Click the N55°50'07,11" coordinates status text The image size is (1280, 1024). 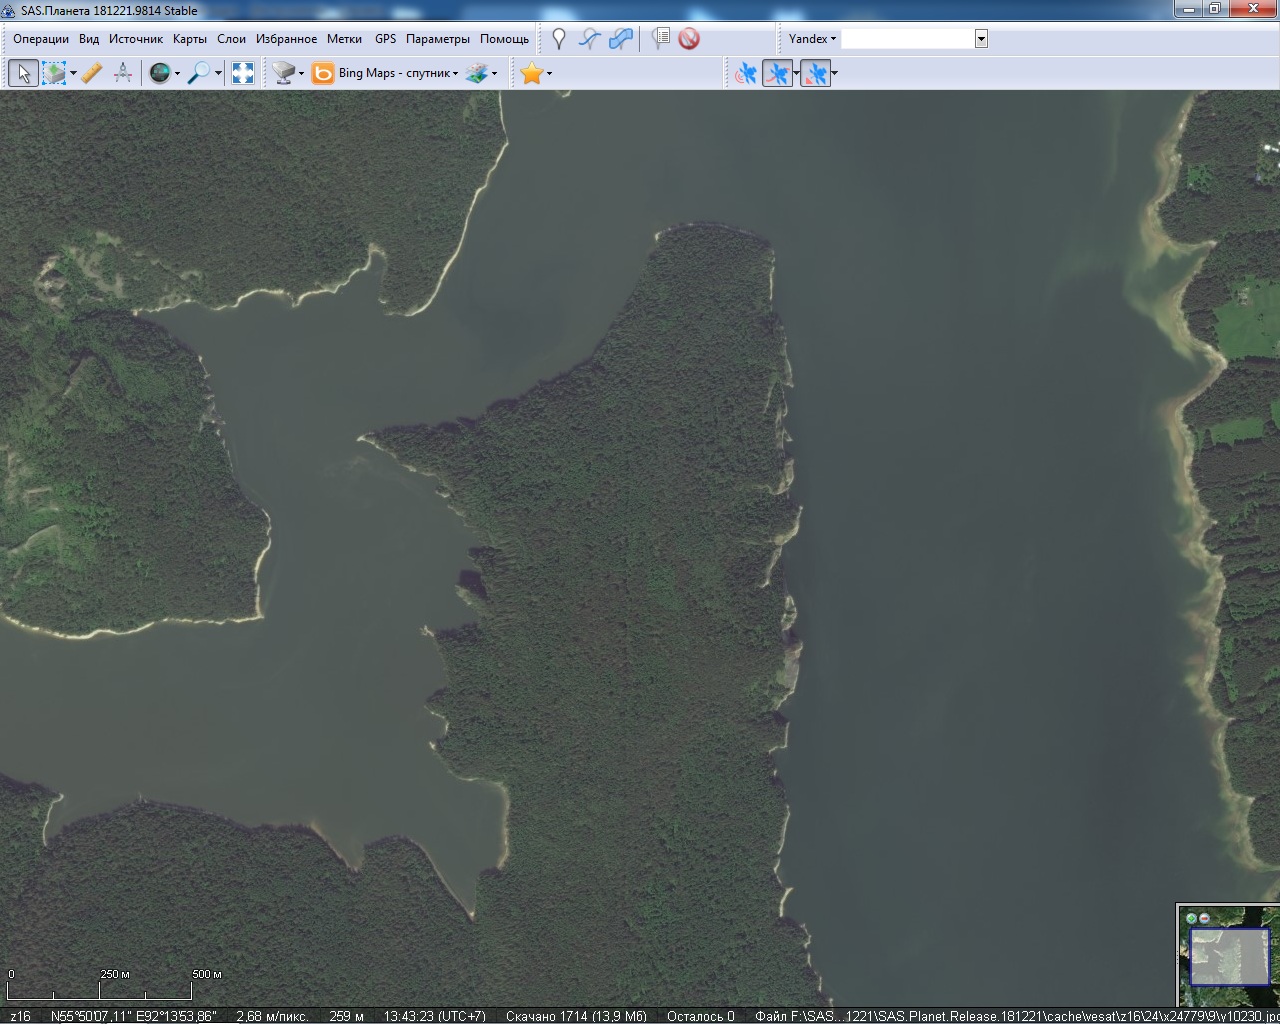coord(134,1016)
